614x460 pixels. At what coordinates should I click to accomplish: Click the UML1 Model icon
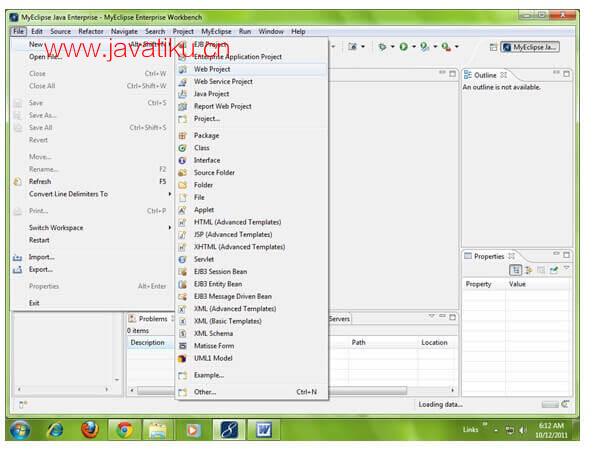pos(182,358)
